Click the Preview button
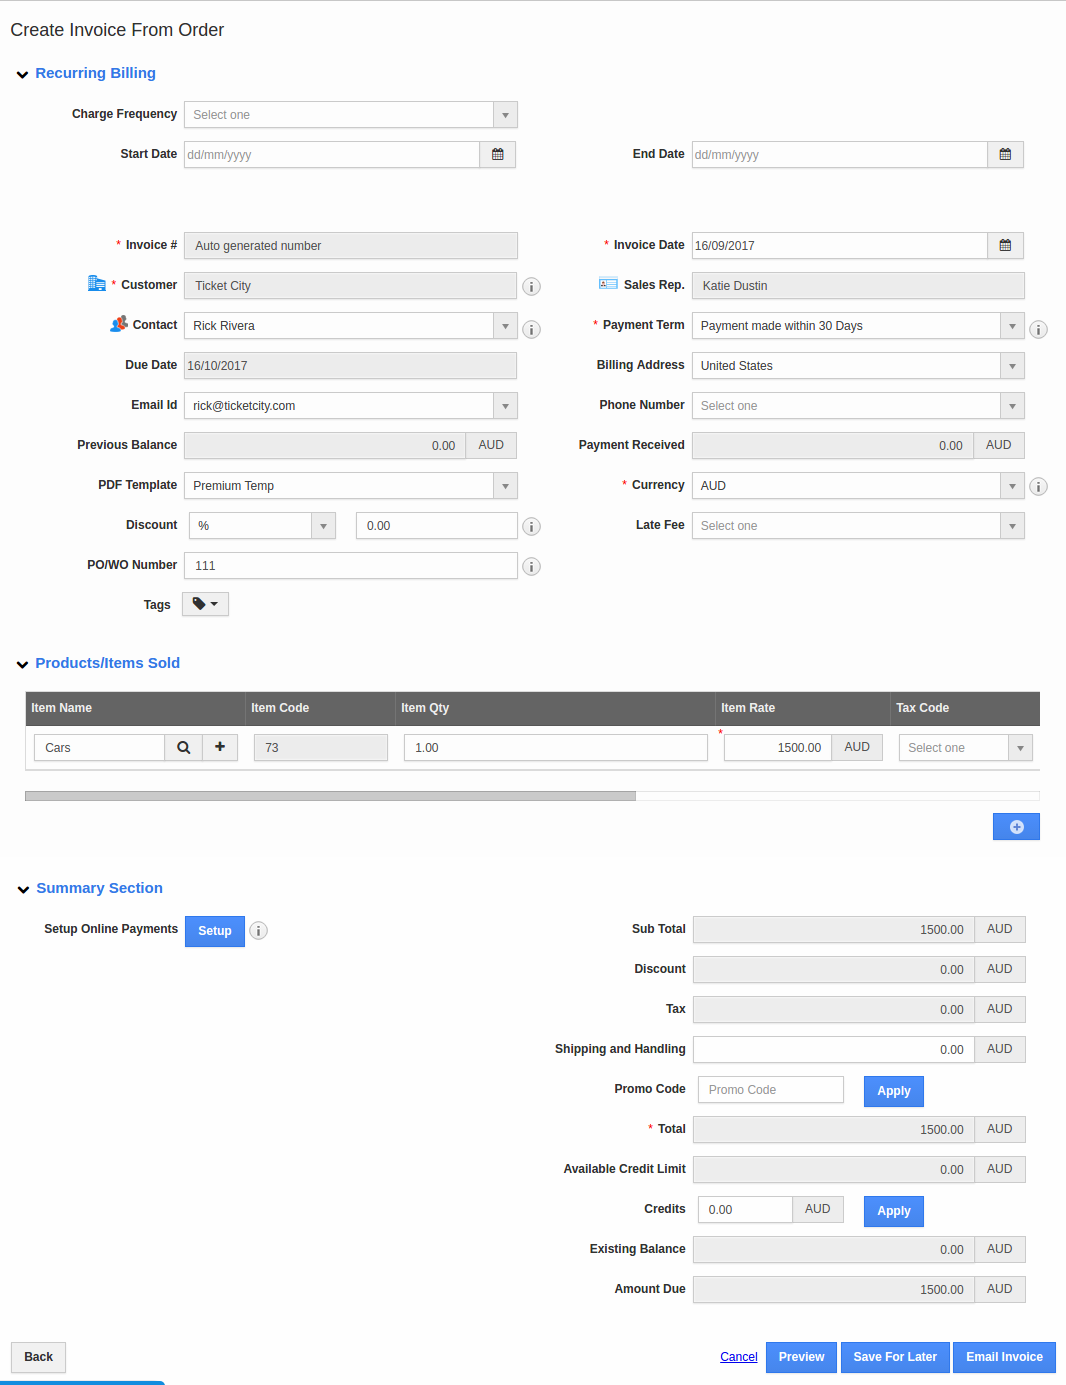The image size is (1066, 1385). [x=802, y=1357]
